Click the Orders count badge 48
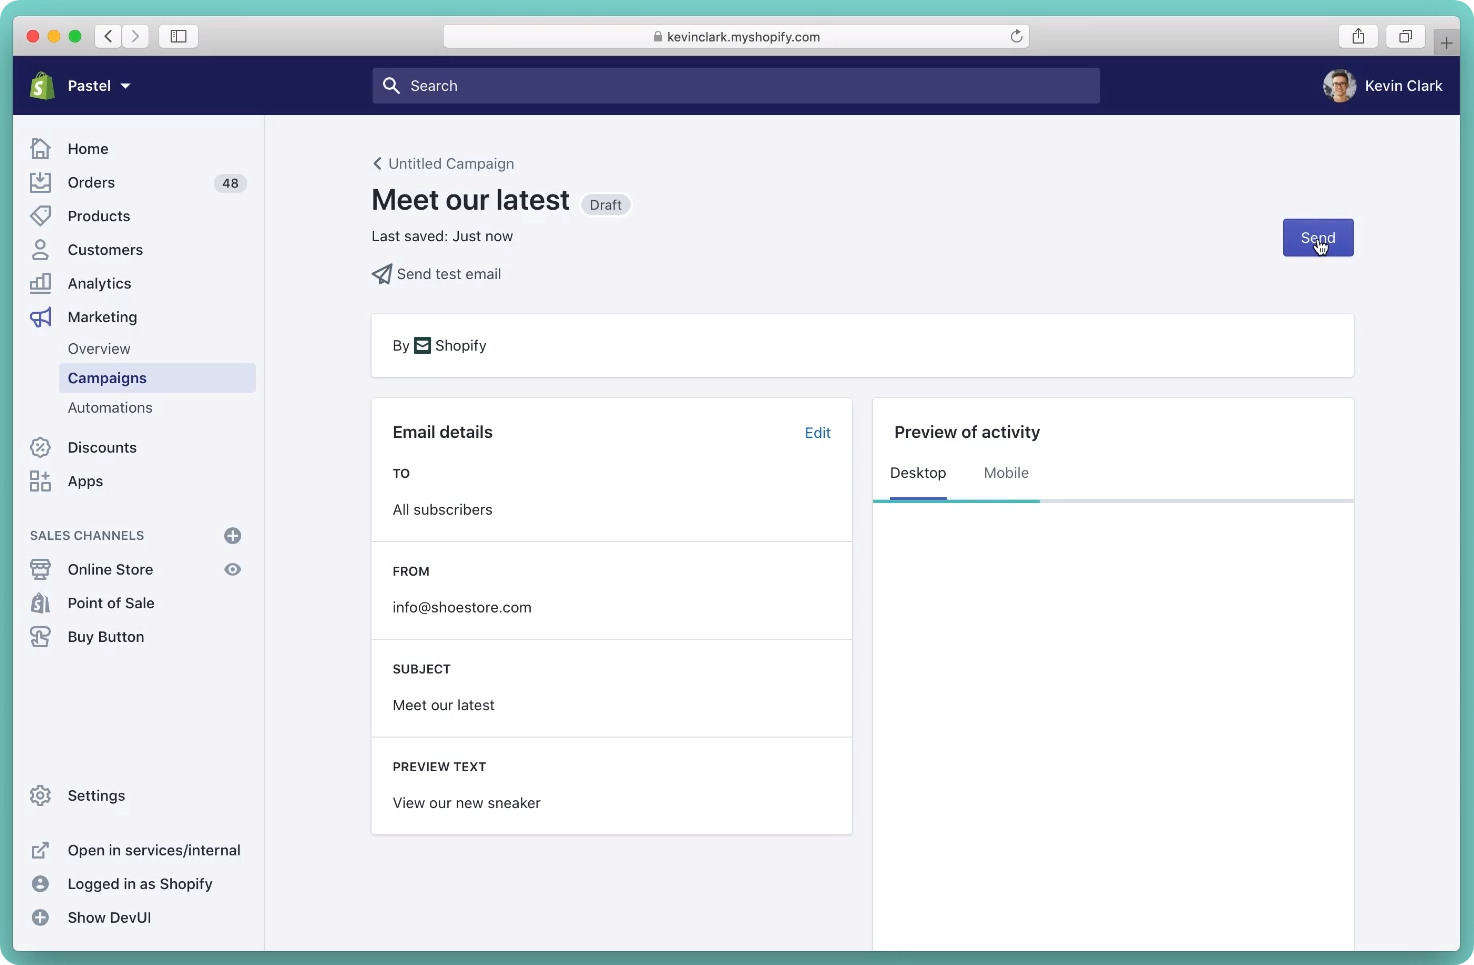The width and height of the screenshot is (1474, 965). [230, 183]
